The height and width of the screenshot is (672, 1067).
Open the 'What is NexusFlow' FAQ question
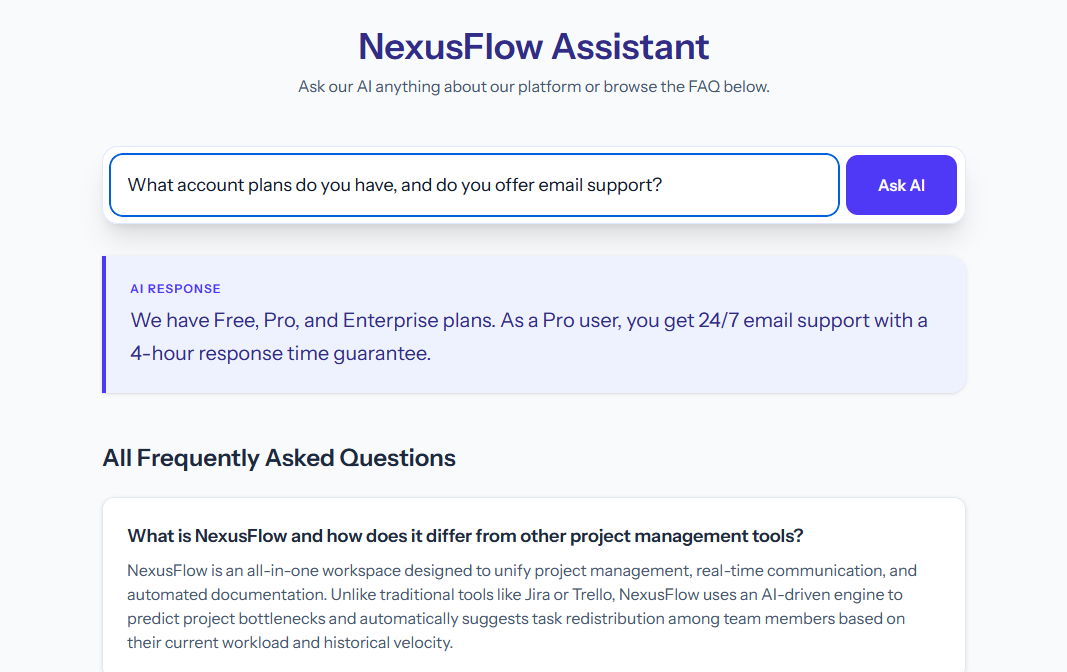[465, 536]
